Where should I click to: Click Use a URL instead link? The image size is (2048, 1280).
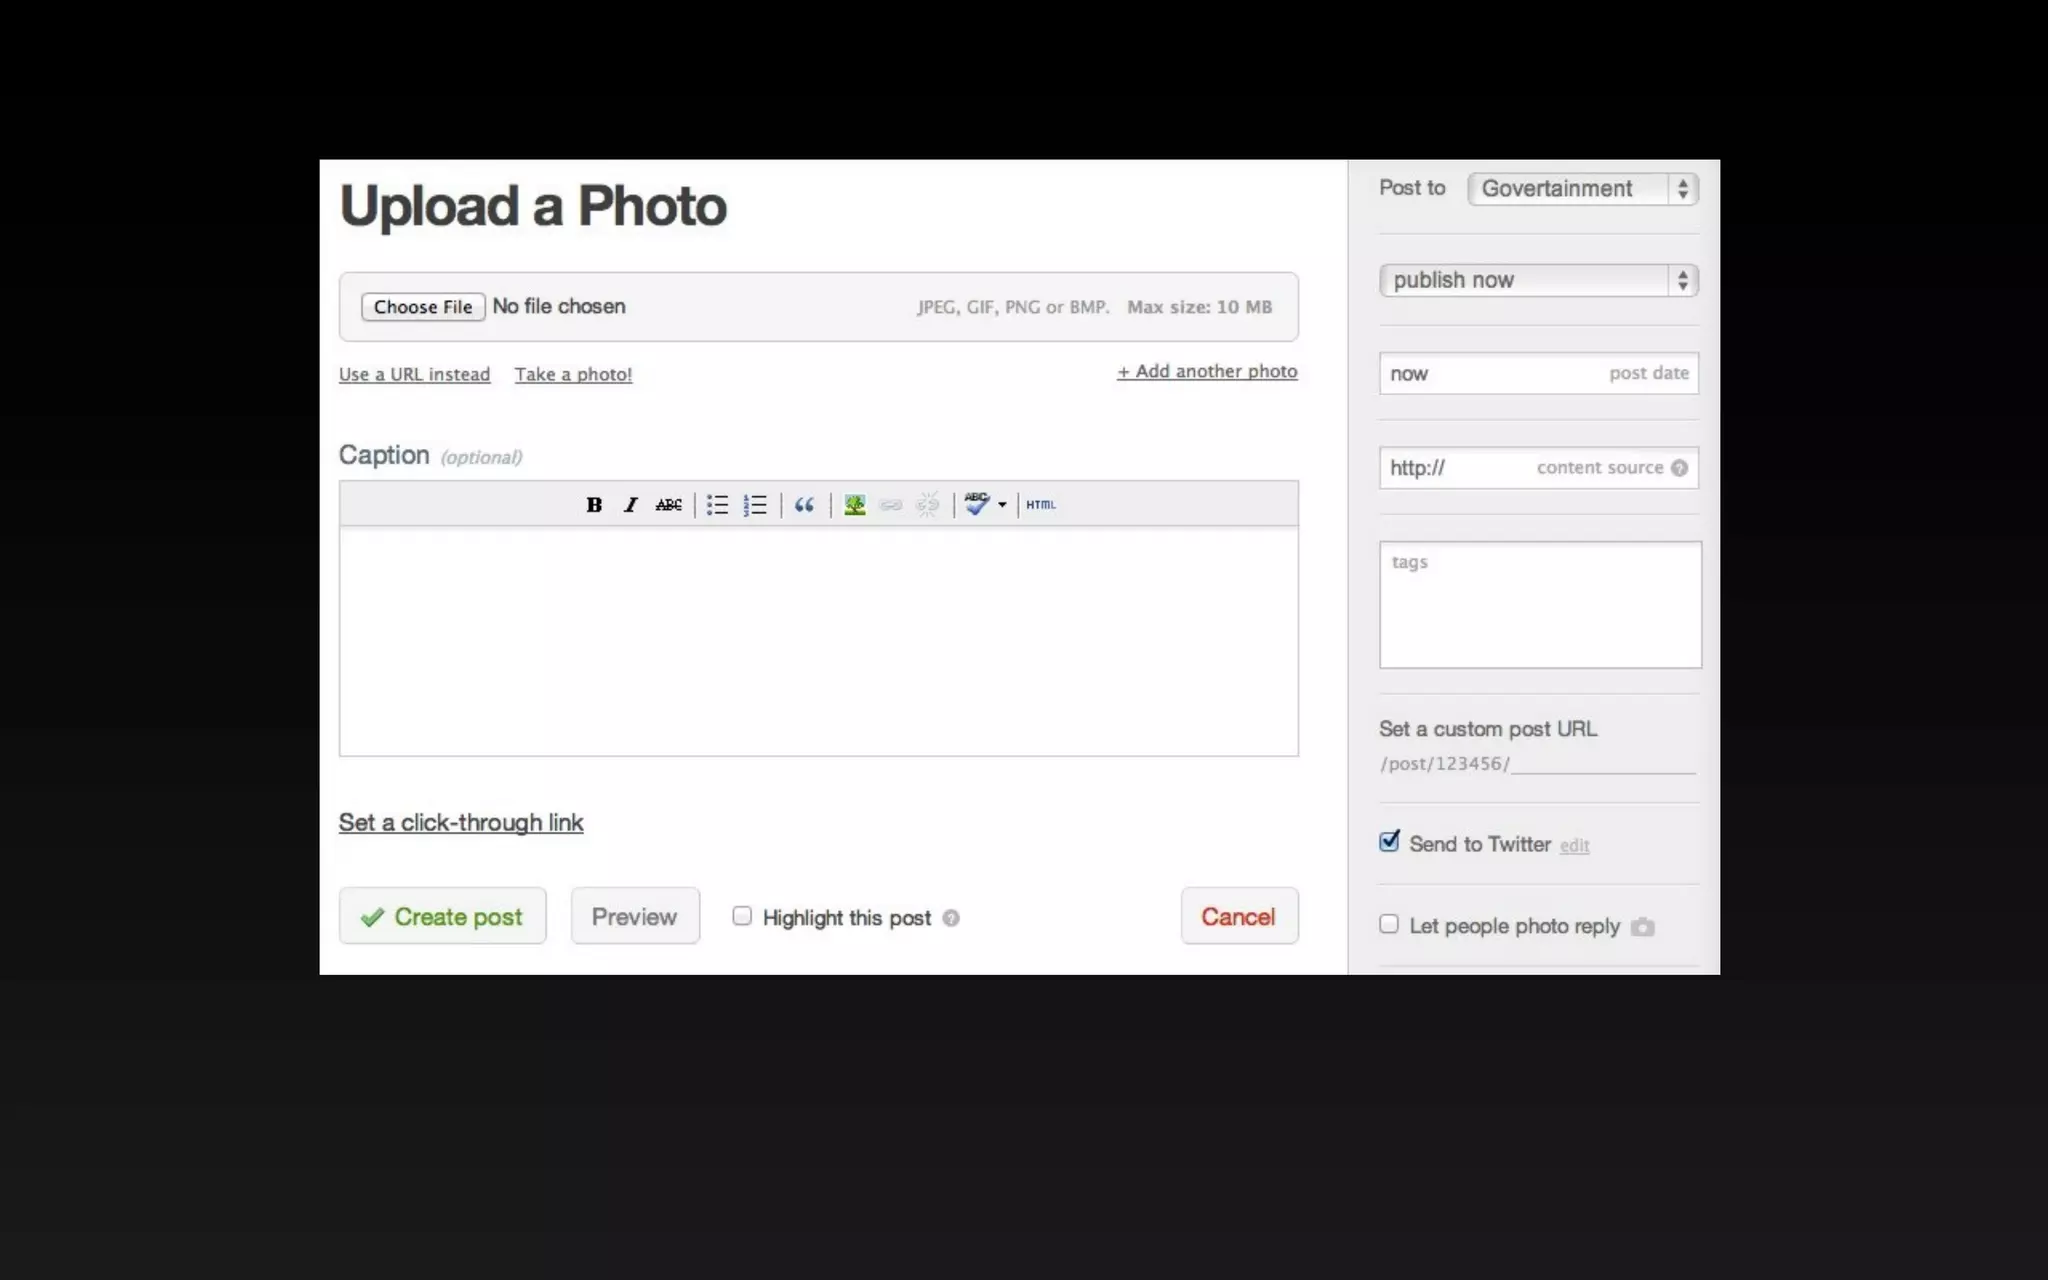[414, 374]
